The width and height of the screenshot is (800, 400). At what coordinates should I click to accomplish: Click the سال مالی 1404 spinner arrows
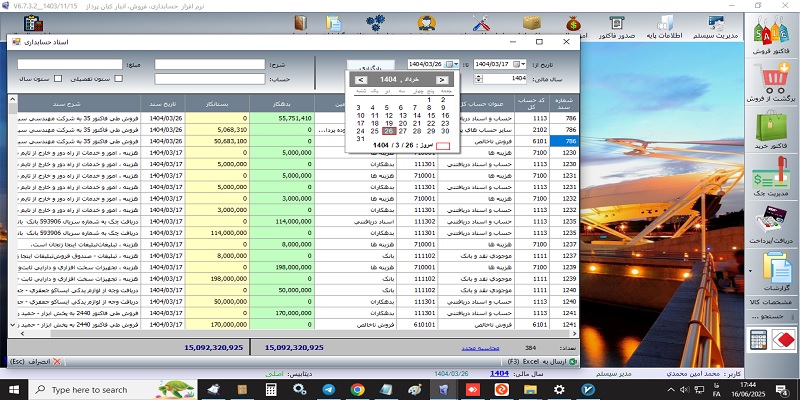478,79
